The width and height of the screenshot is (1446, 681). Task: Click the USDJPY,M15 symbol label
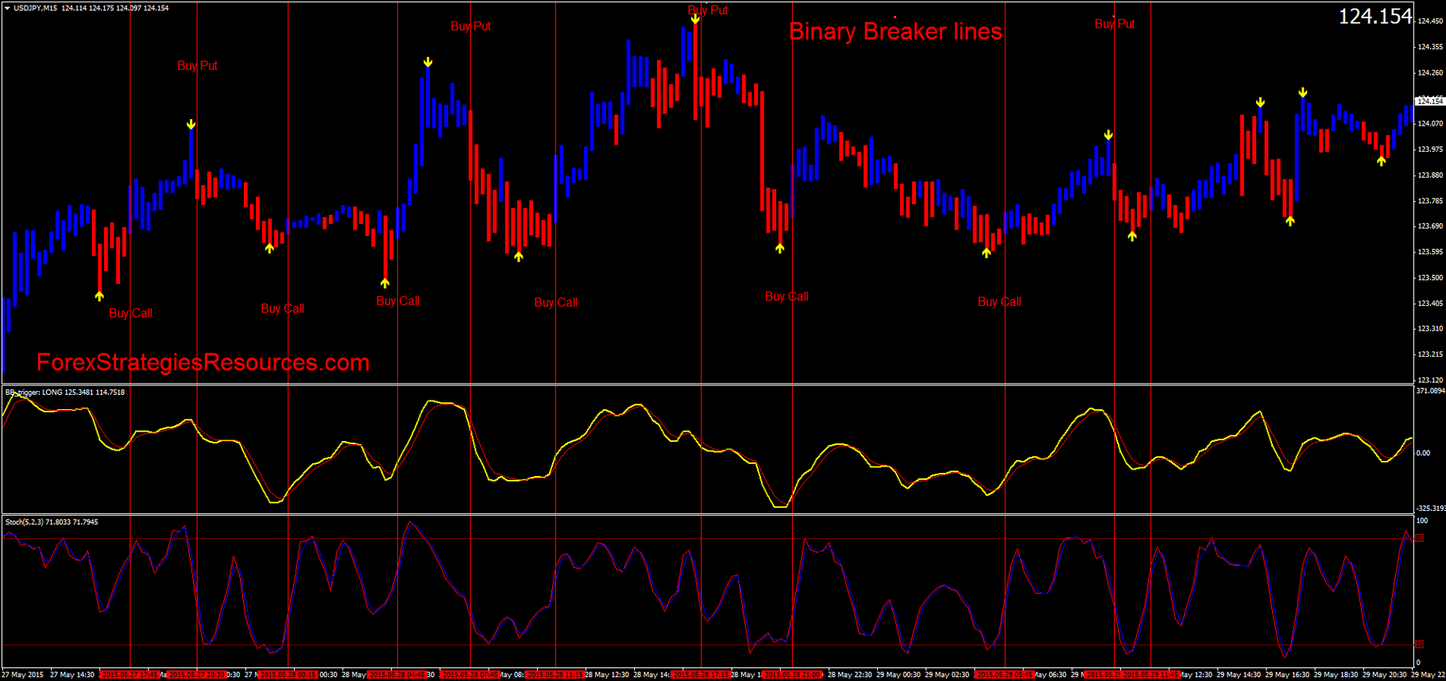point(35,8)
